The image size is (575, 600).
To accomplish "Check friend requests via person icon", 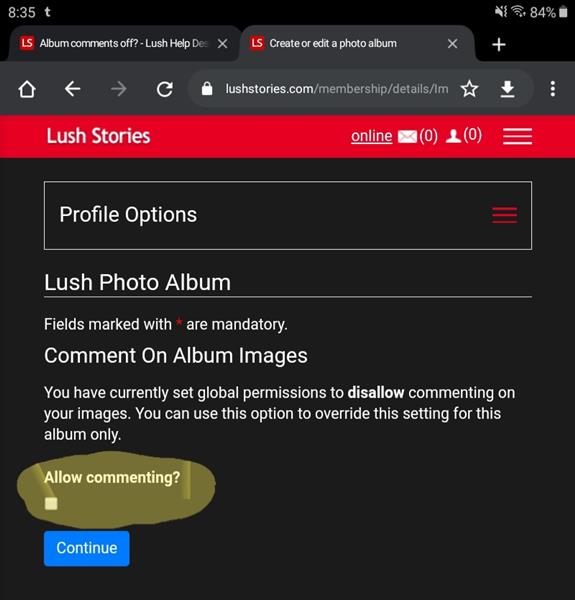I will click(x=453, y=136).
